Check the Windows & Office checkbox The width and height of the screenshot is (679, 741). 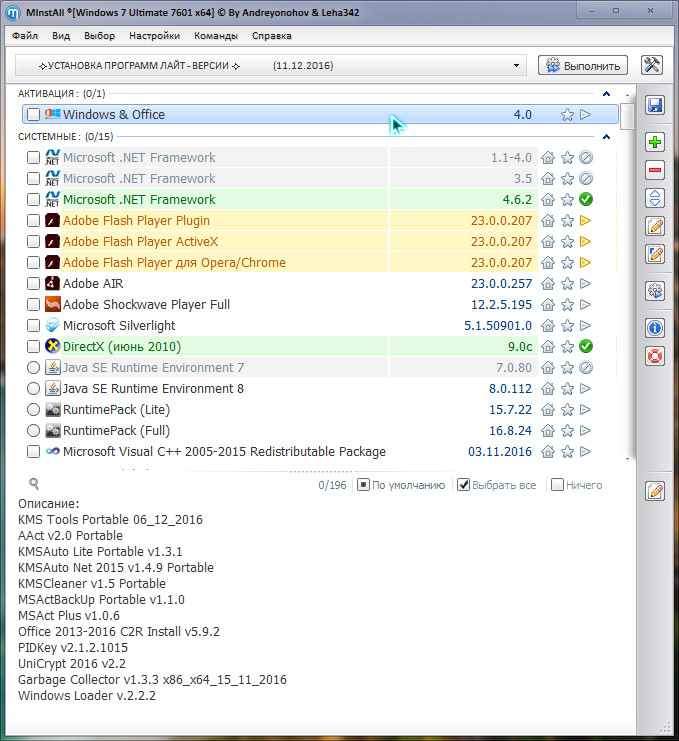pos(34,114)
